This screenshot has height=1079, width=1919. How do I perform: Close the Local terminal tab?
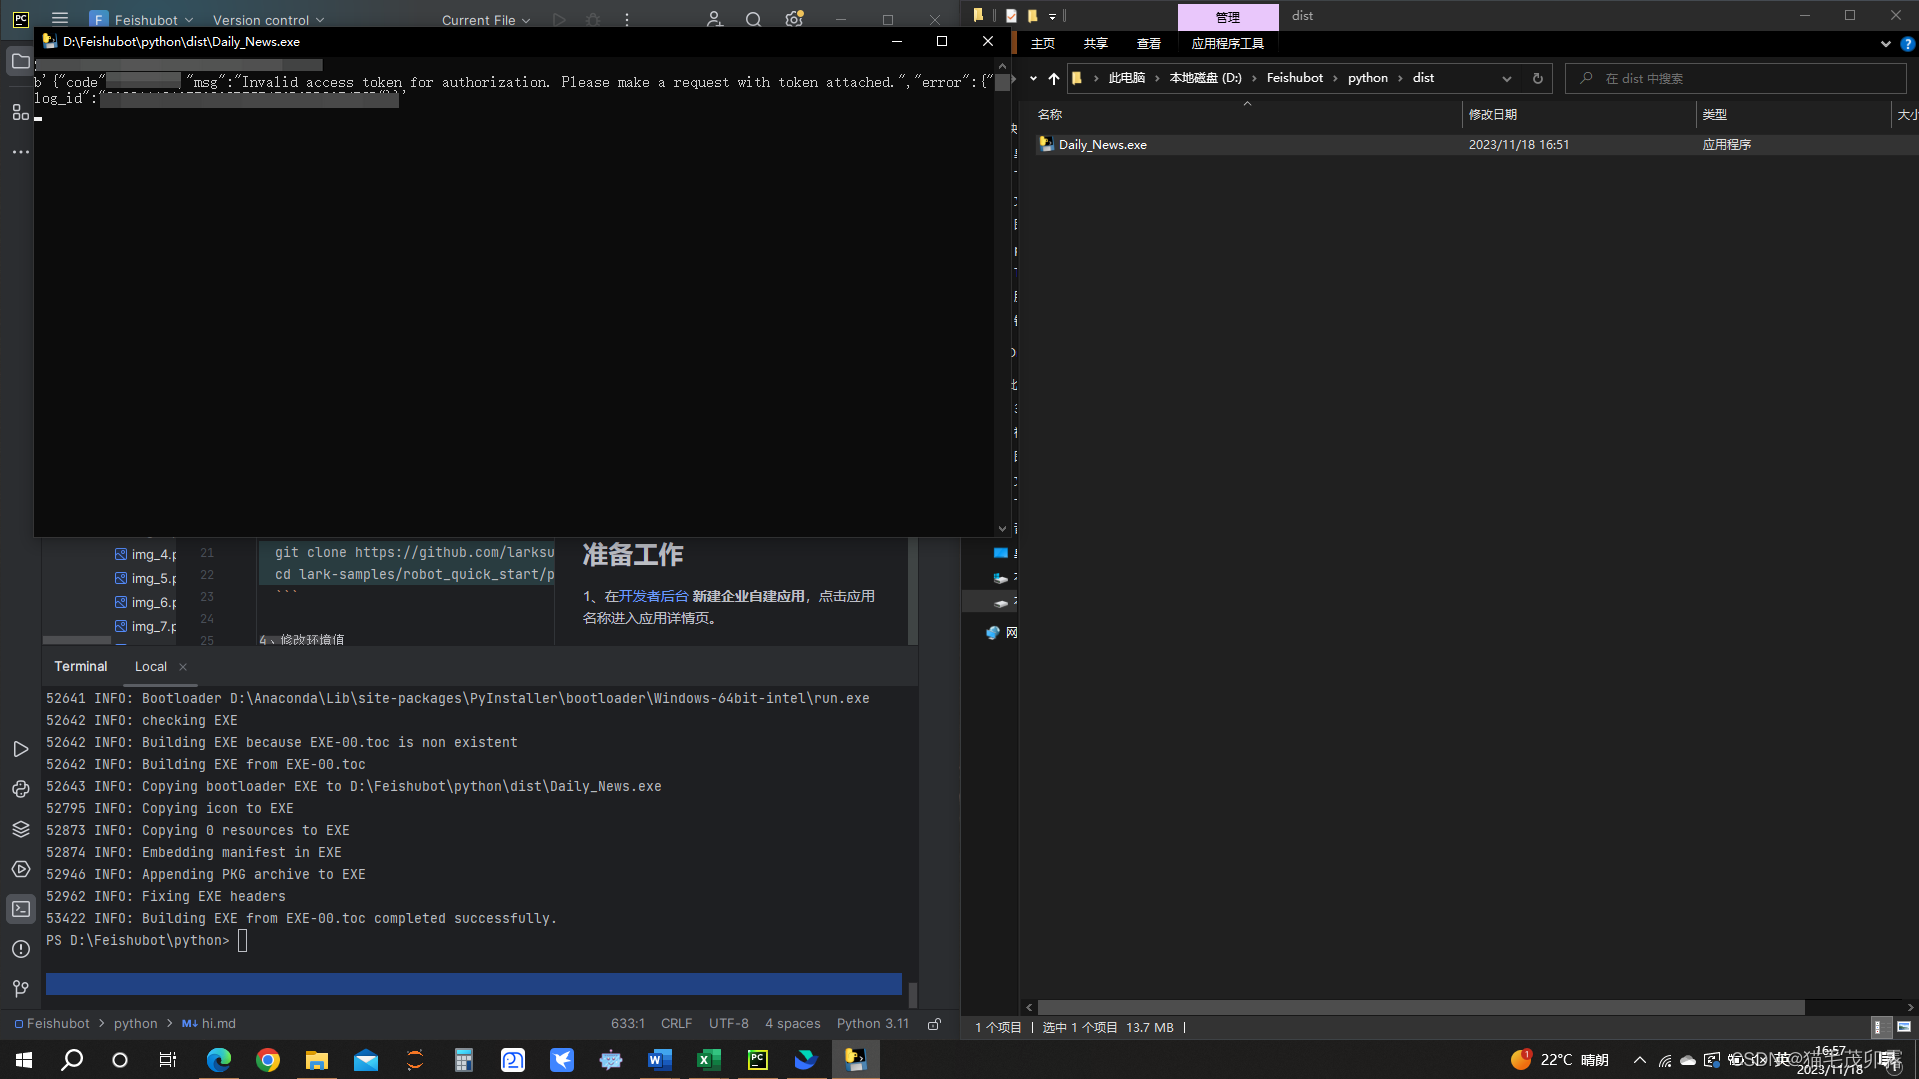pyautogui.click(x=183, y=667)
